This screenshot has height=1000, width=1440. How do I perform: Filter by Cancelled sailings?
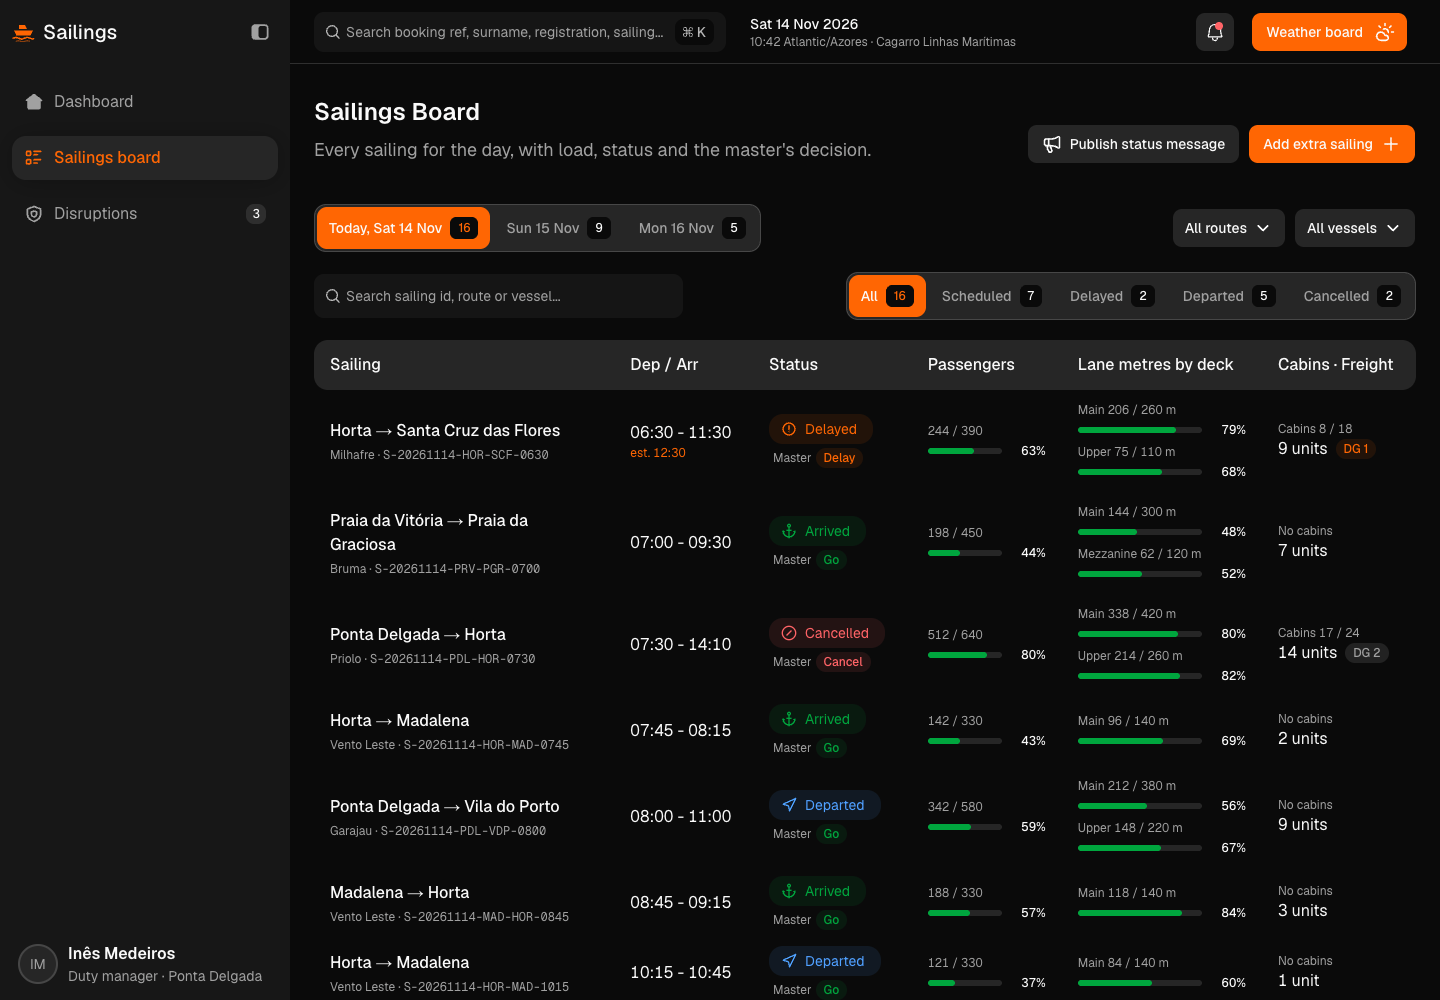click(1352, 296)
